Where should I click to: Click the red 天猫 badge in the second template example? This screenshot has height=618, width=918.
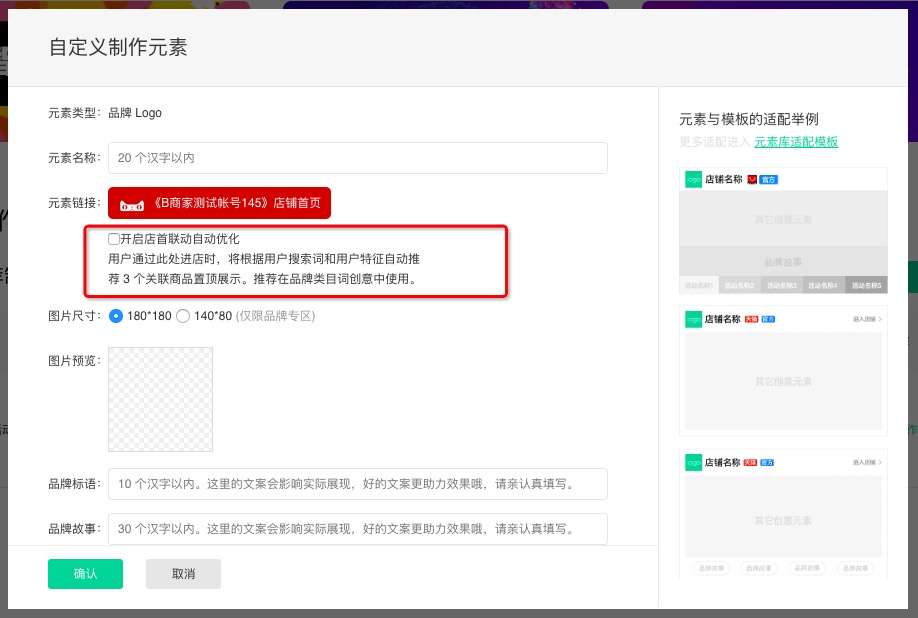tap(751, 320)
